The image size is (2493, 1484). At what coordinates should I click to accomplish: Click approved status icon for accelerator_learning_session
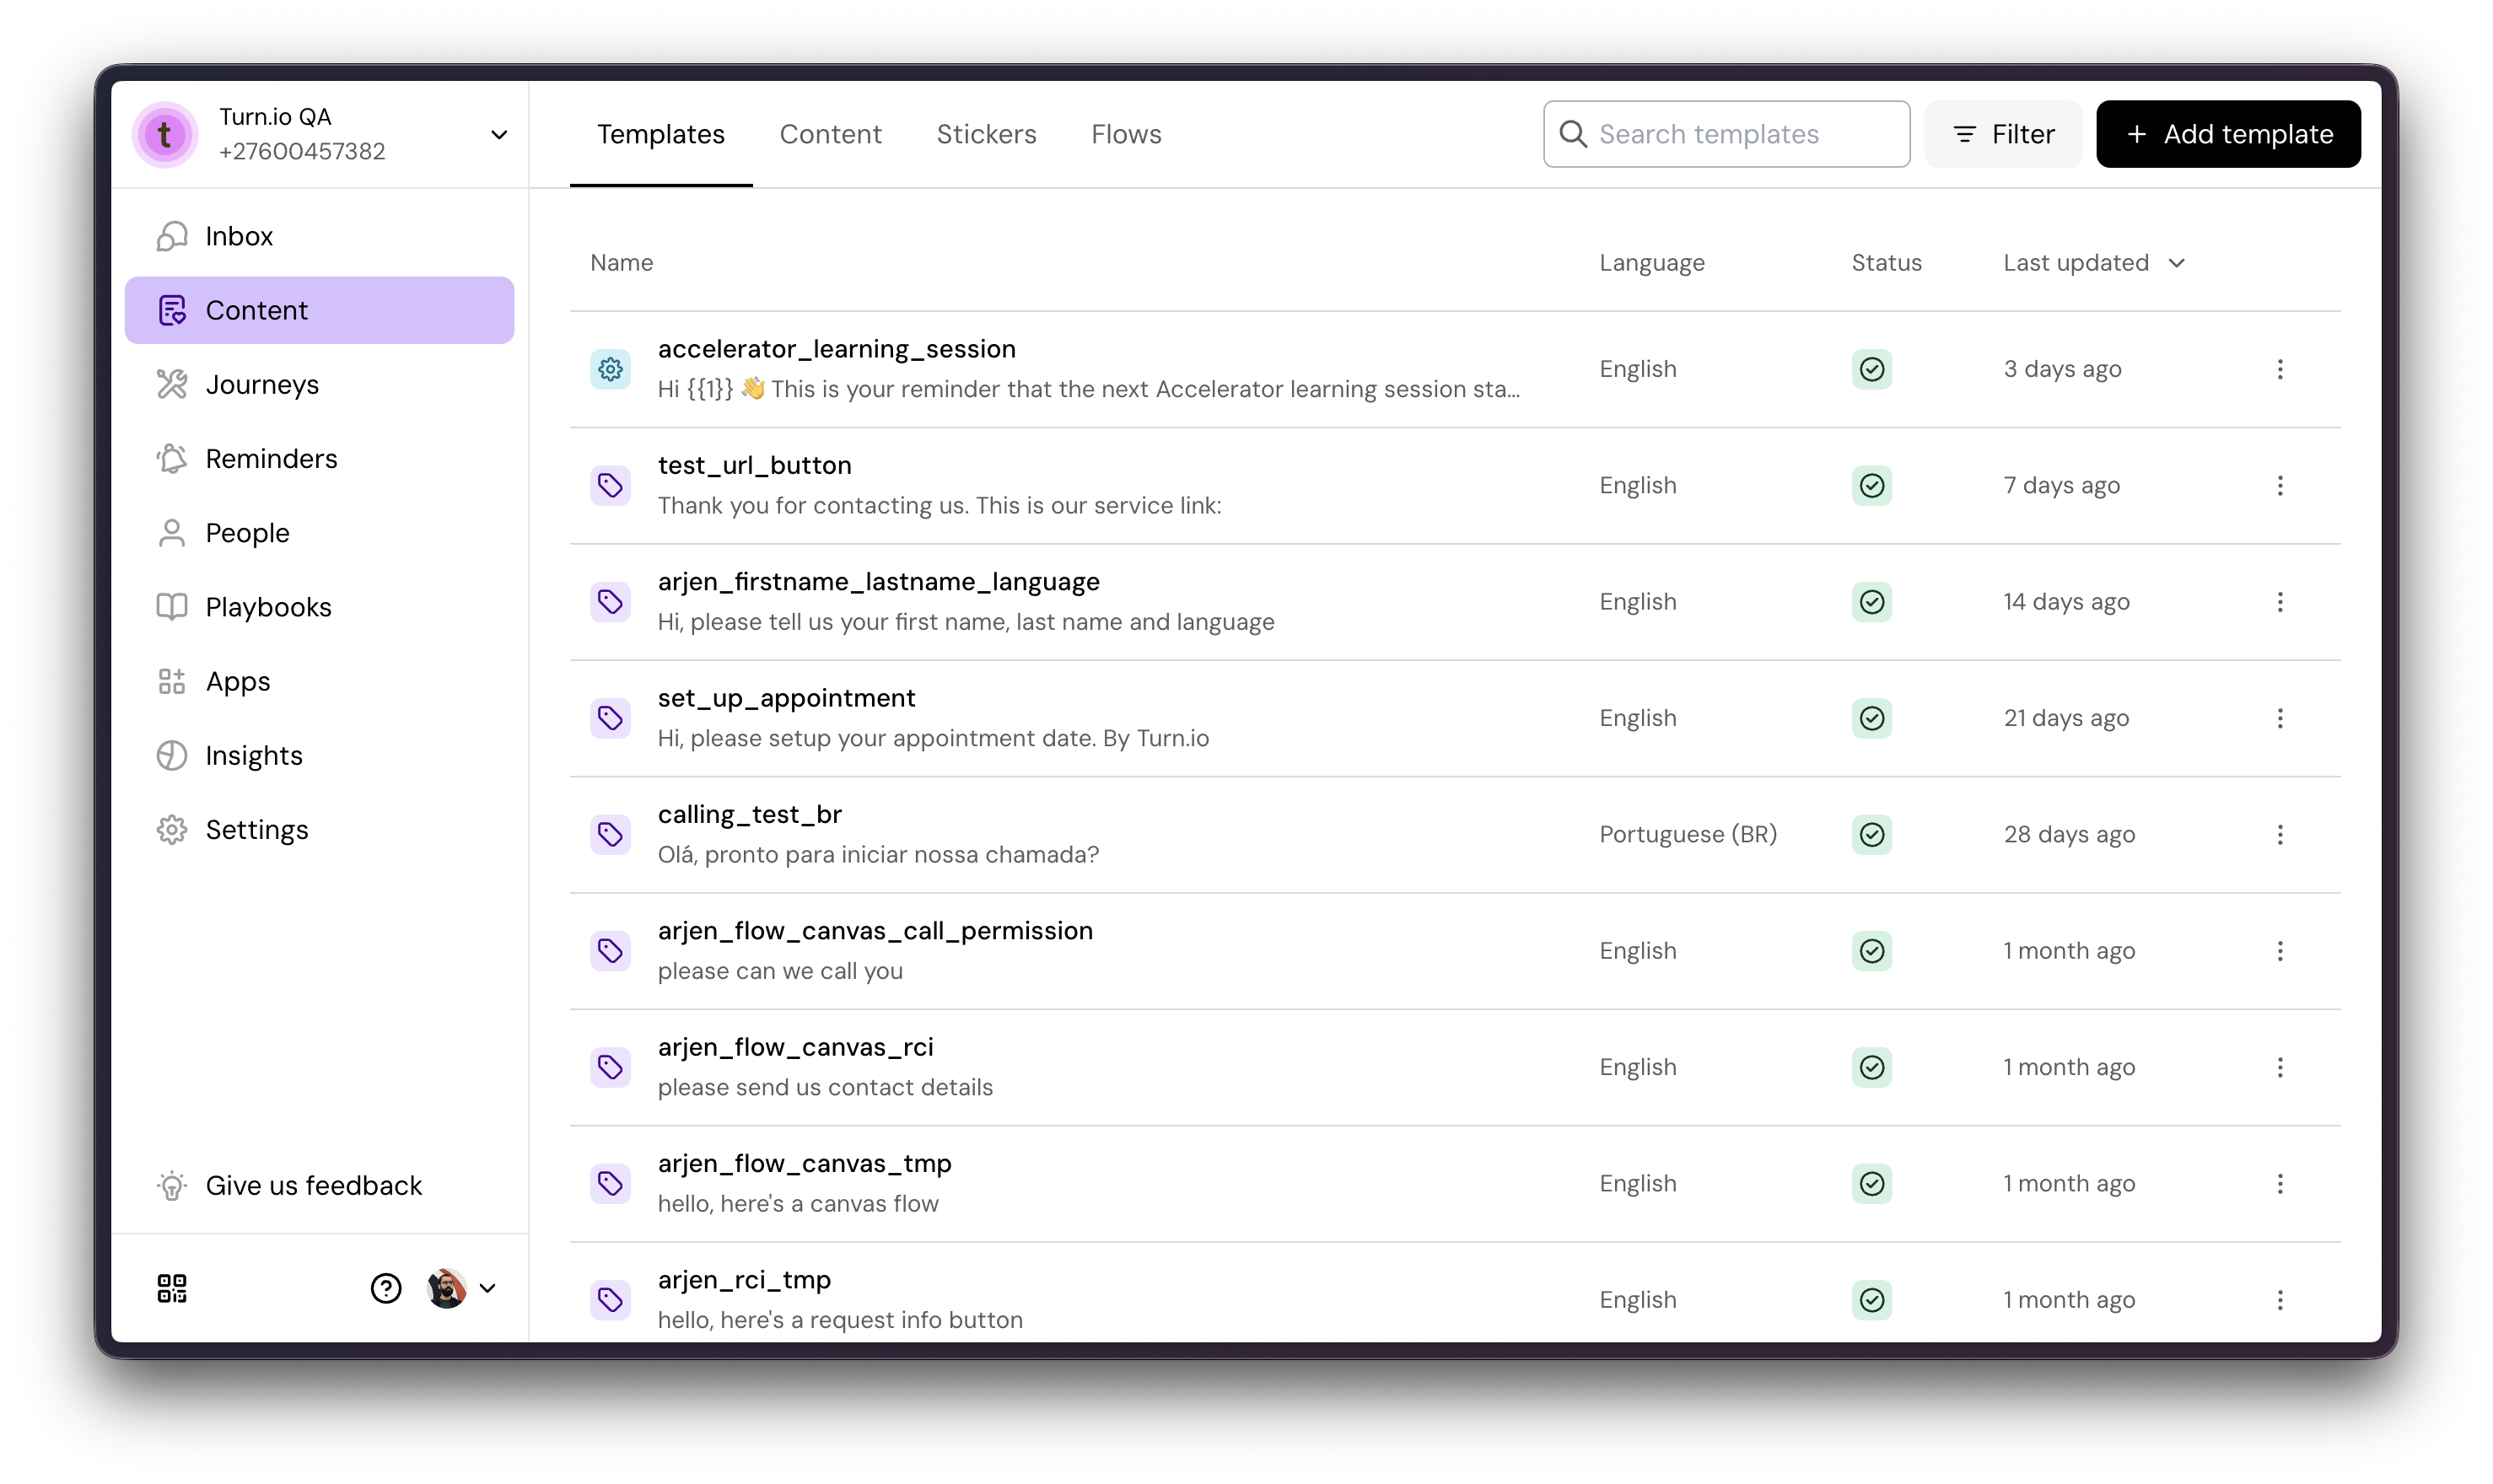click(1872, 369)
